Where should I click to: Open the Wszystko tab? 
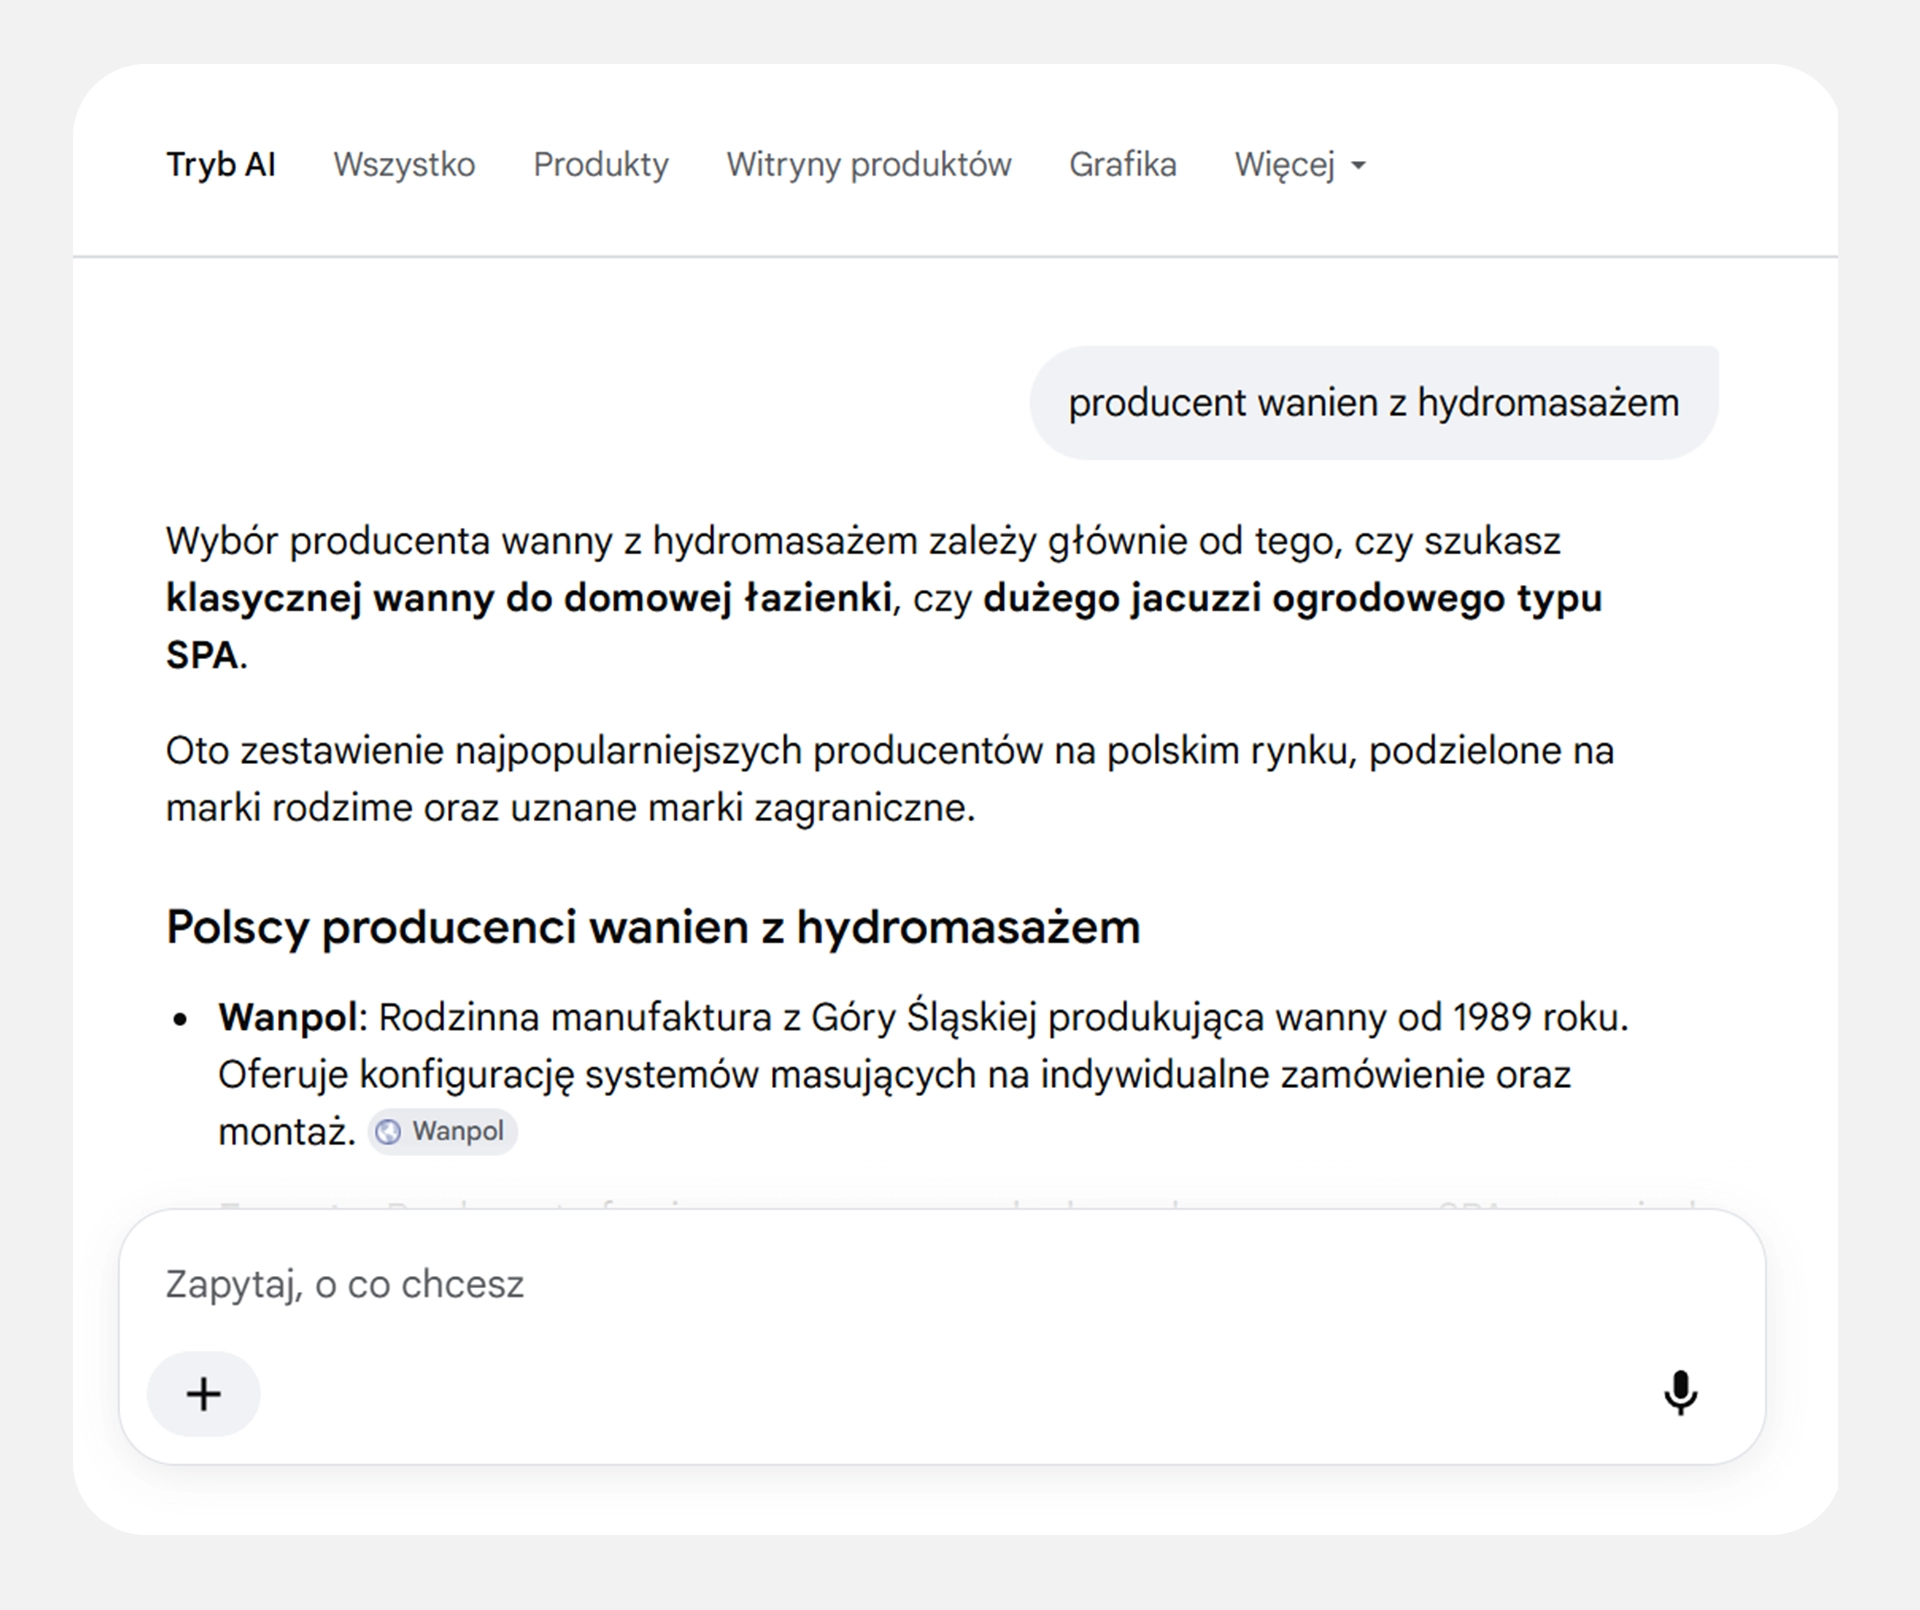tap(404, 165)
